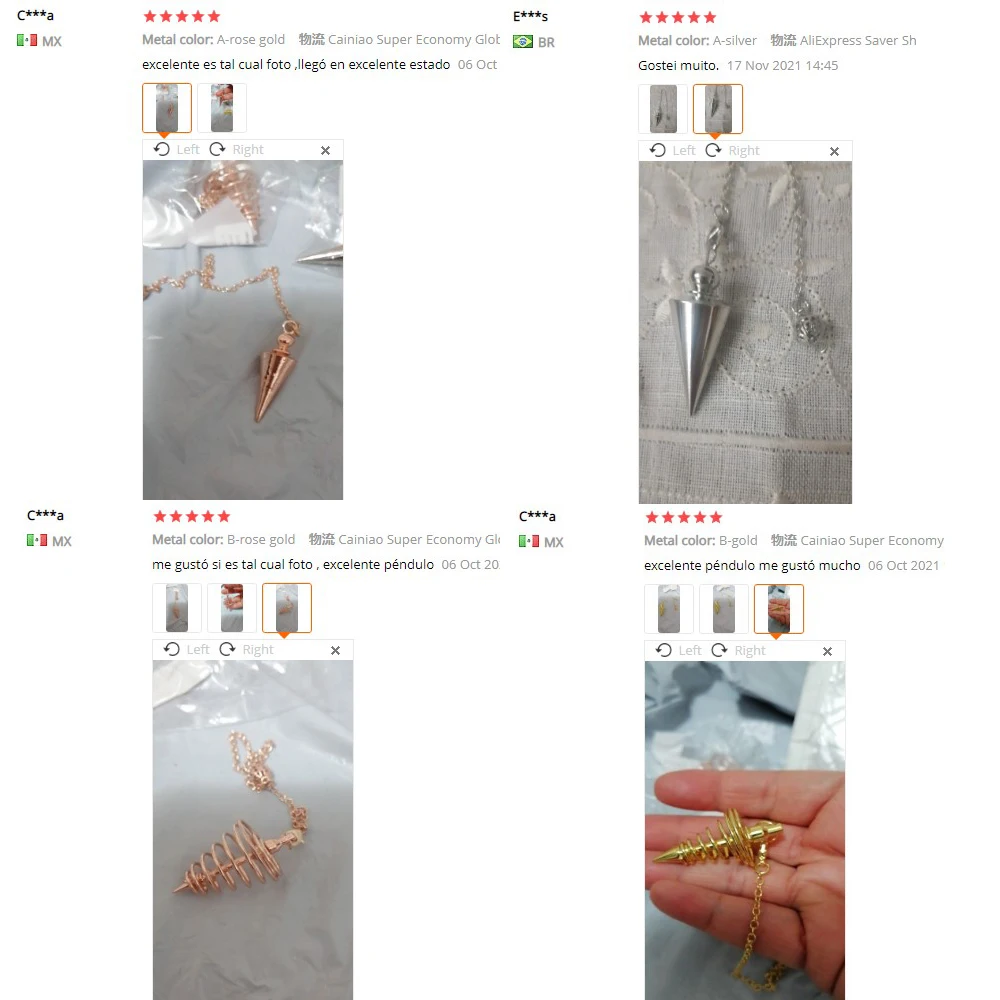Rotate the rose gold cone photo left
The width and height of the screenshot is (1000, 1000).
pyautogui.click(x=177, y=149)
